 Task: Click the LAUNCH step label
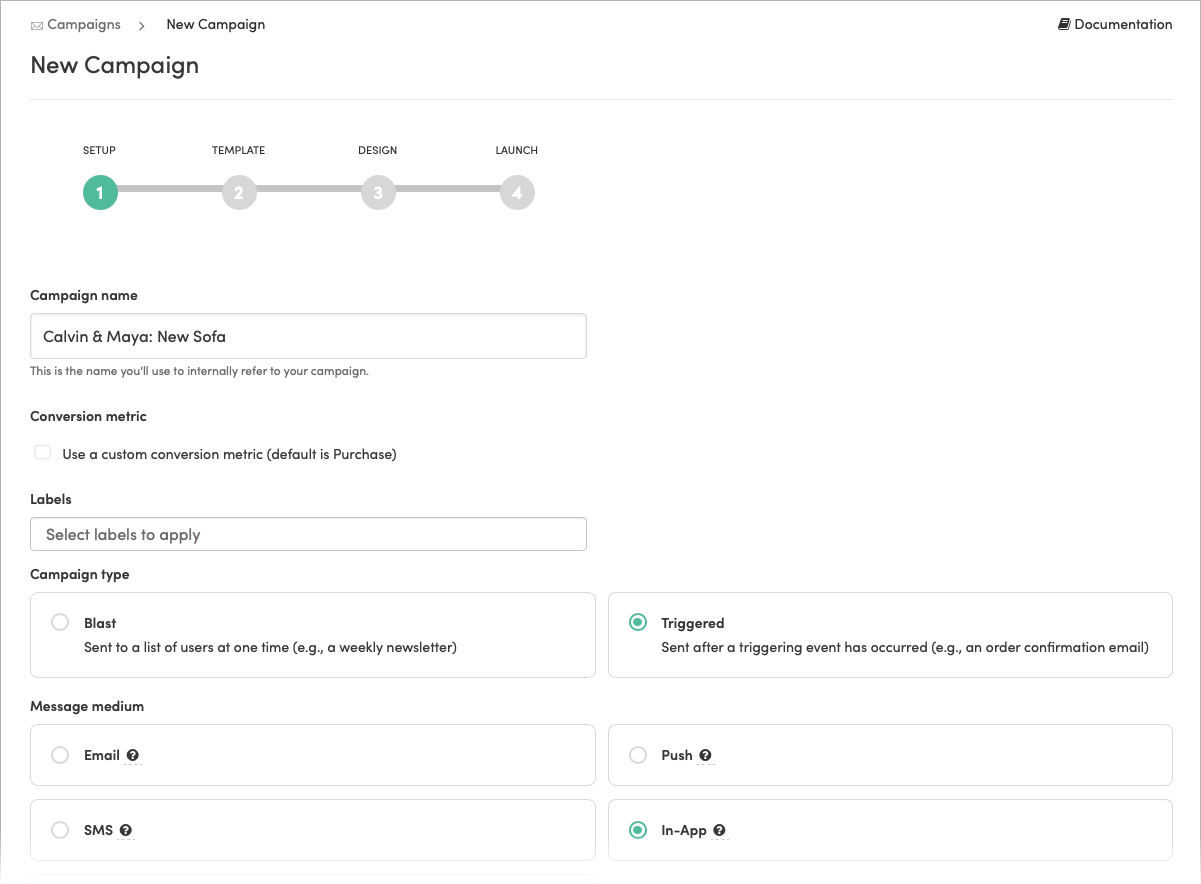517,150
